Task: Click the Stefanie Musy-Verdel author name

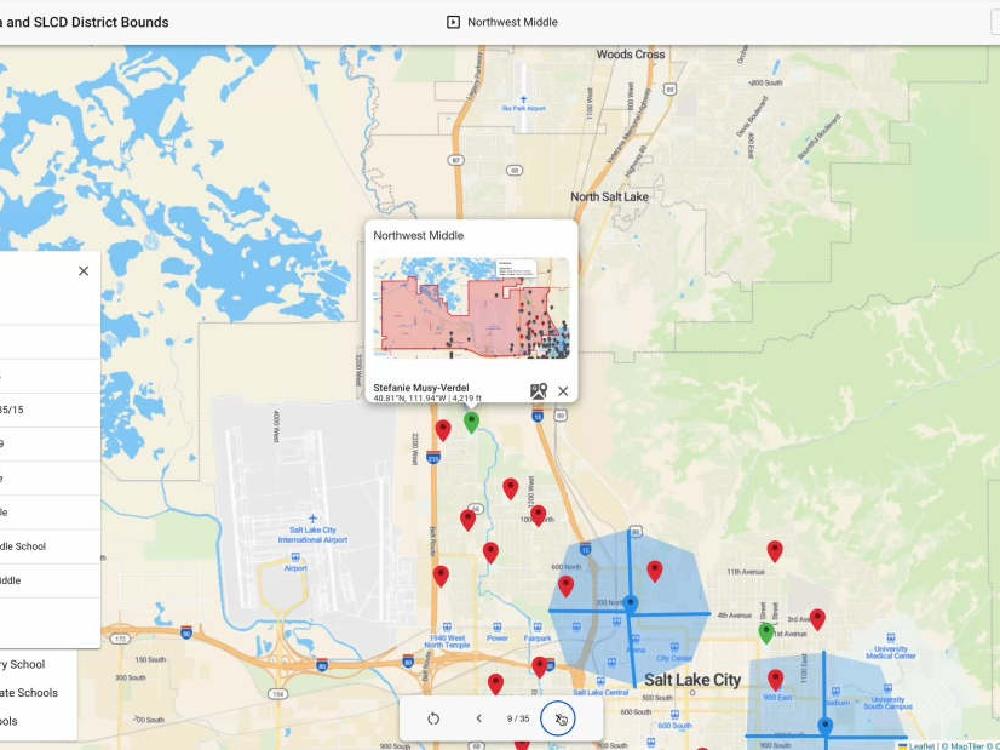Action: point(421,387)
